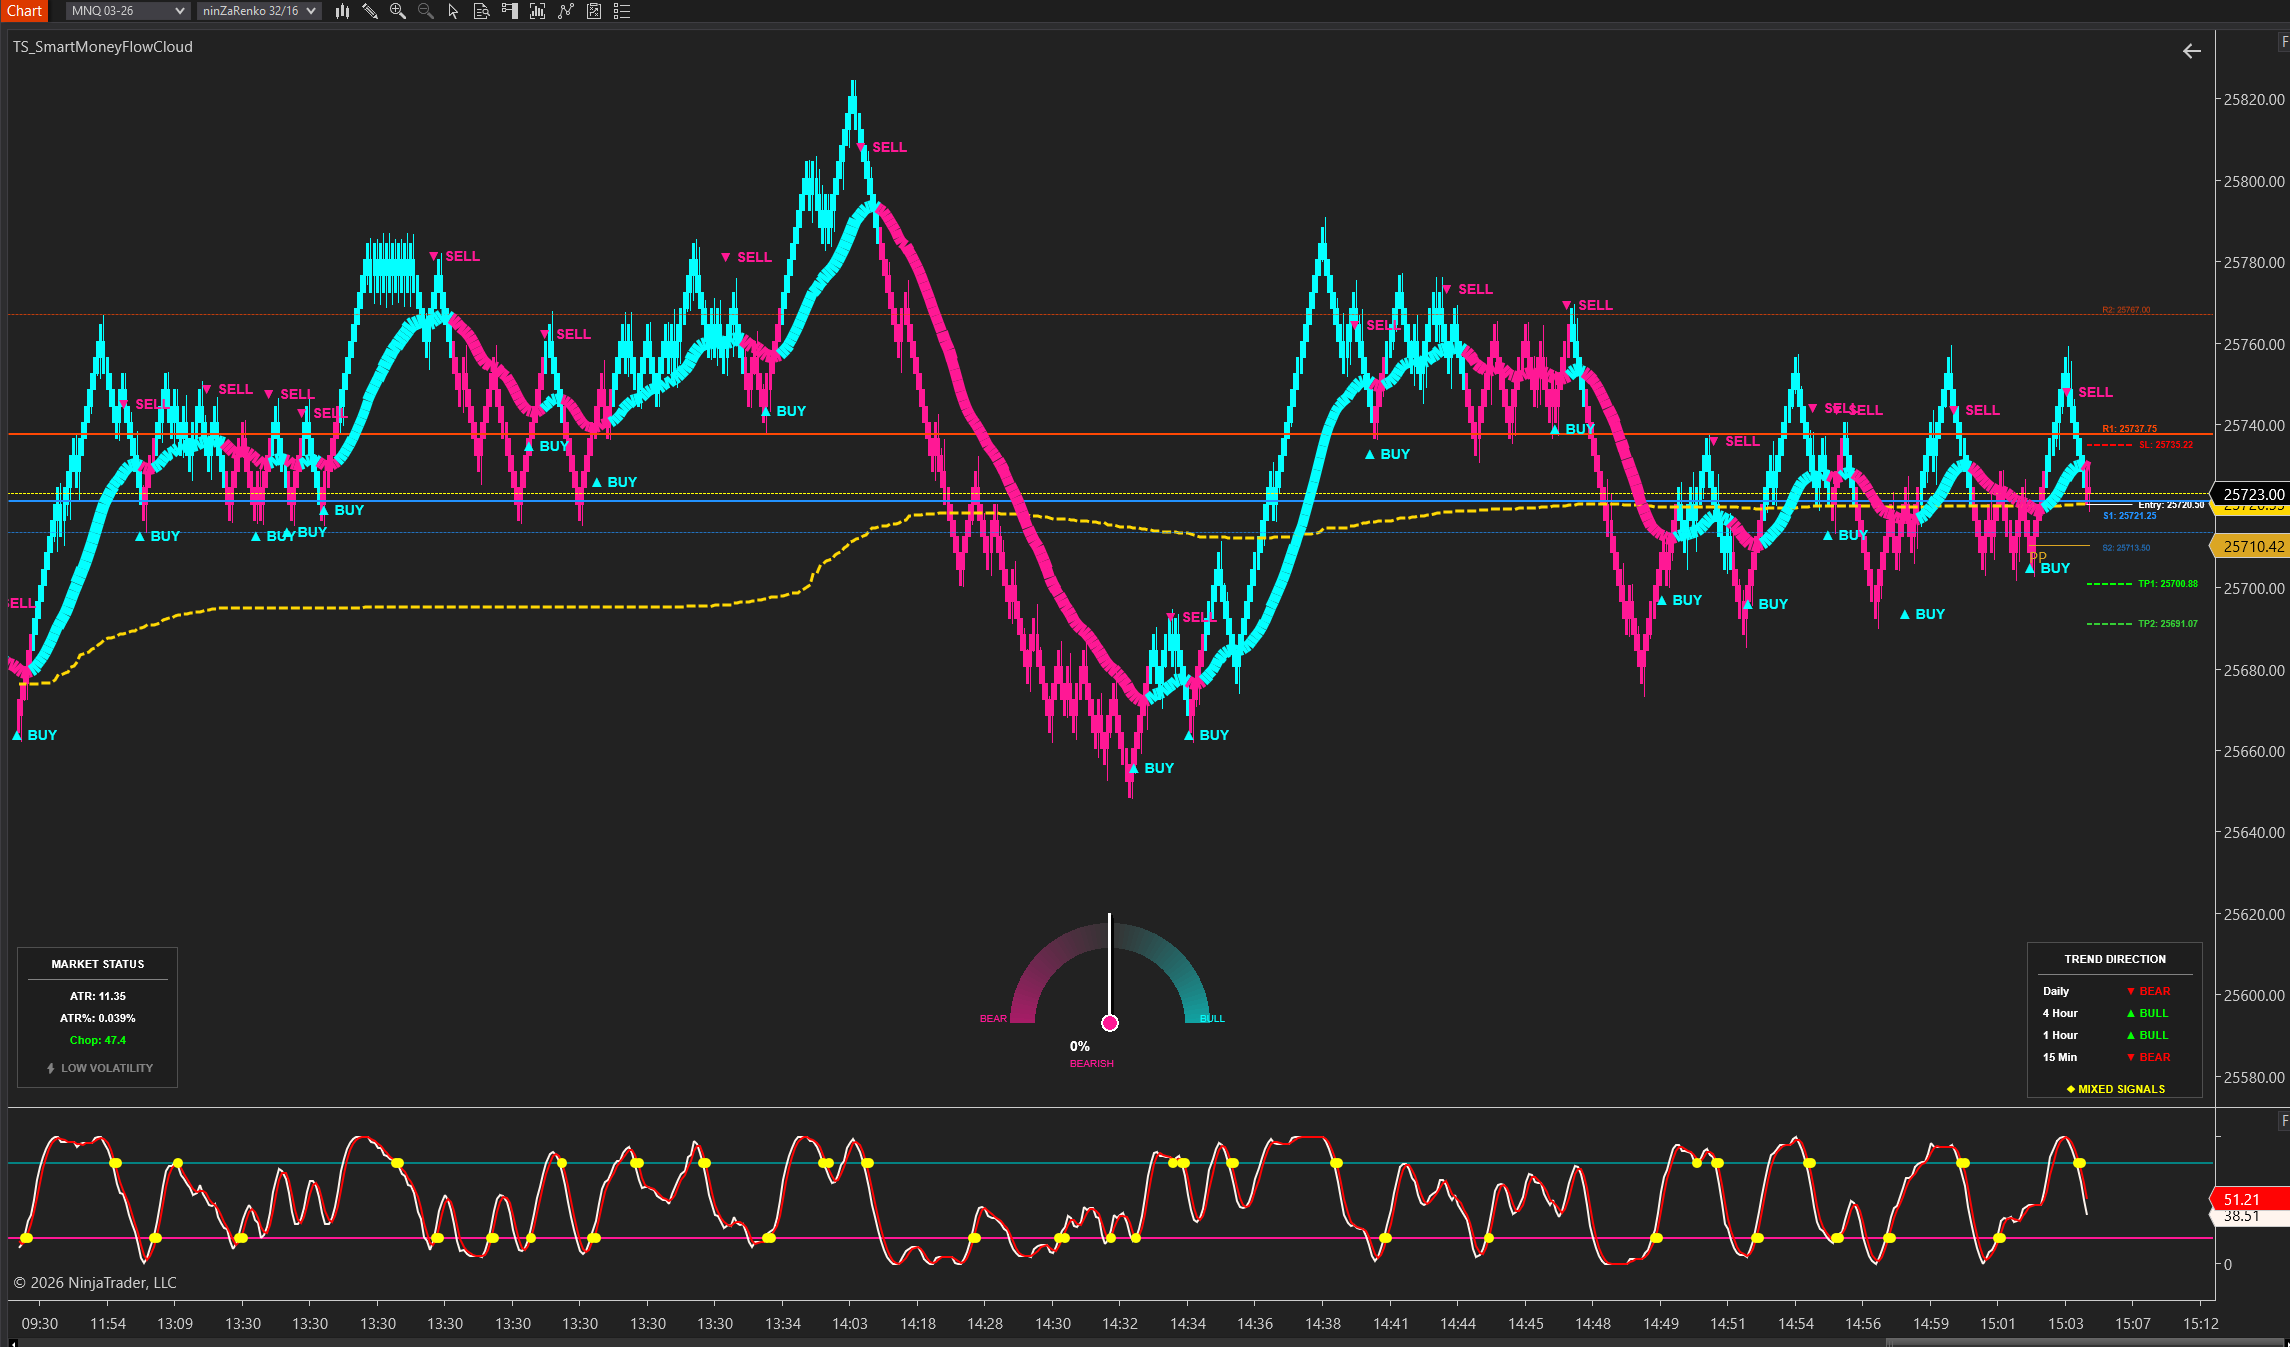
Task: Click the 1 Hour BULL trend row
Action: [x=2107, y=1035]
